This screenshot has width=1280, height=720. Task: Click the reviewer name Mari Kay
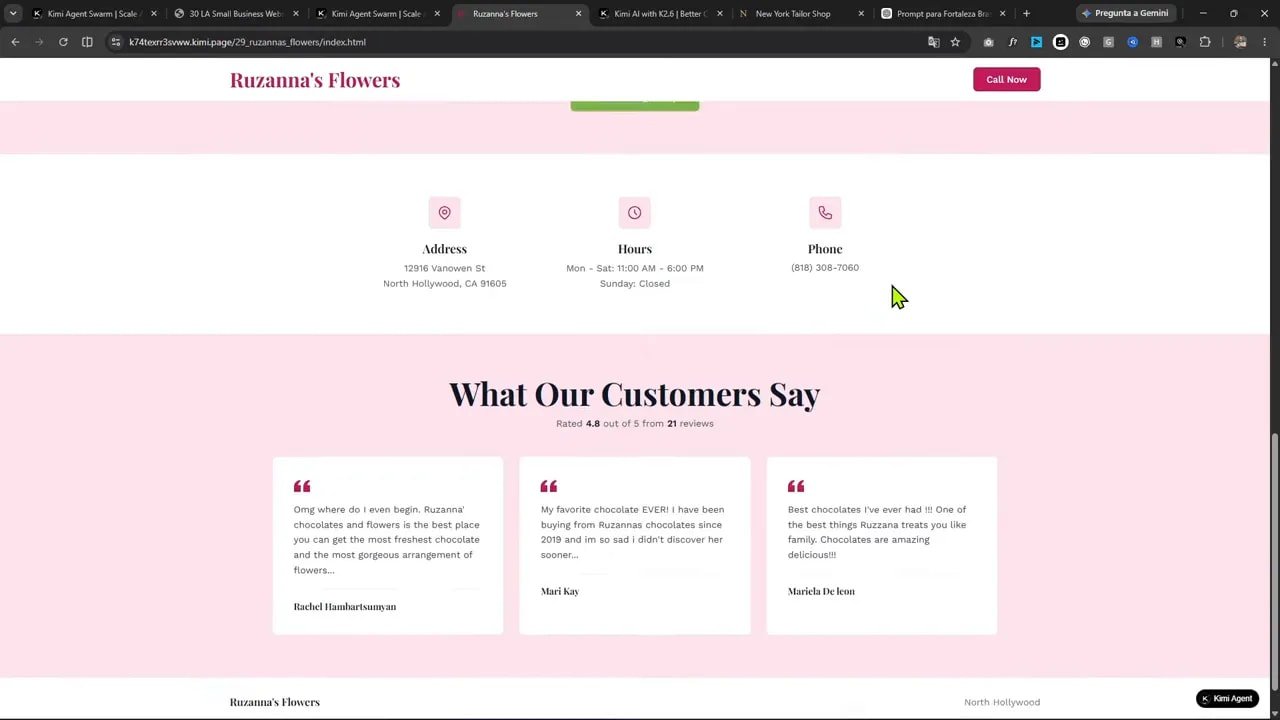560,591
